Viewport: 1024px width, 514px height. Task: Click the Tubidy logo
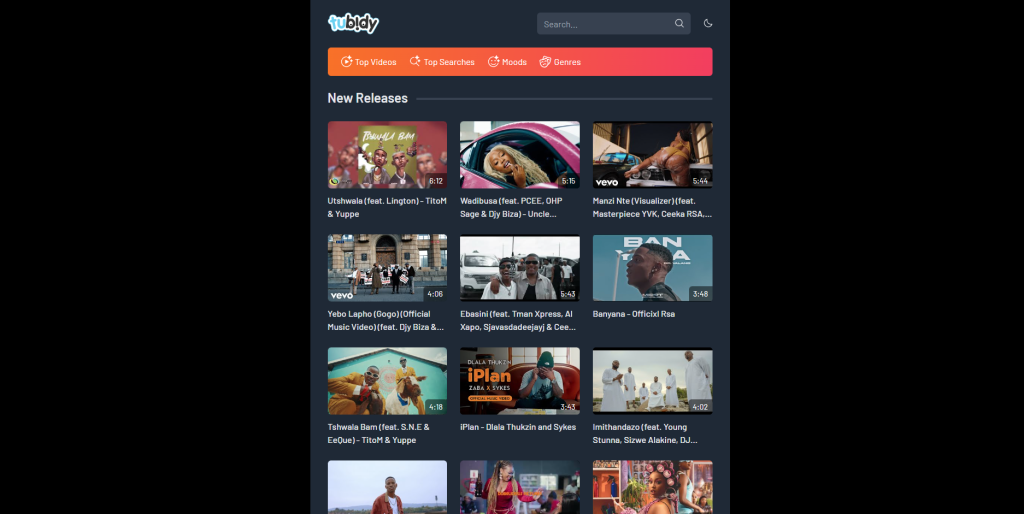(353, 24)
